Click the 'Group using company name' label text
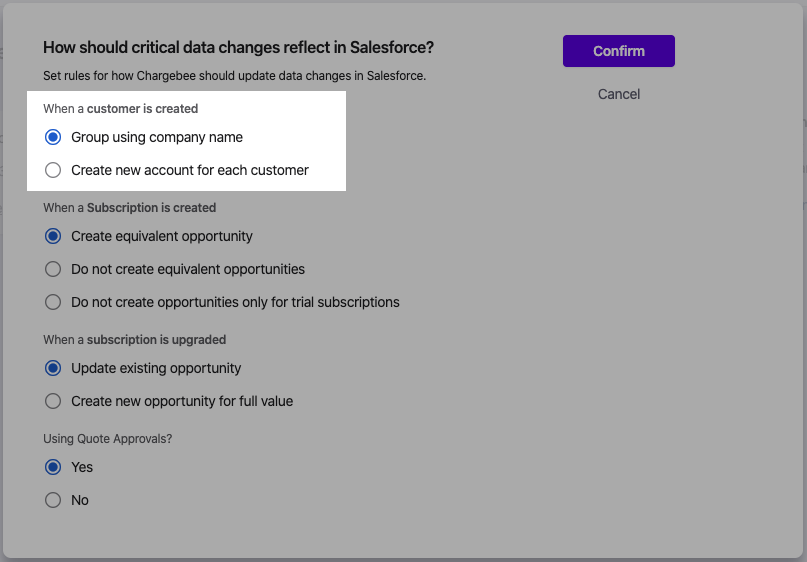 [157, 137]
